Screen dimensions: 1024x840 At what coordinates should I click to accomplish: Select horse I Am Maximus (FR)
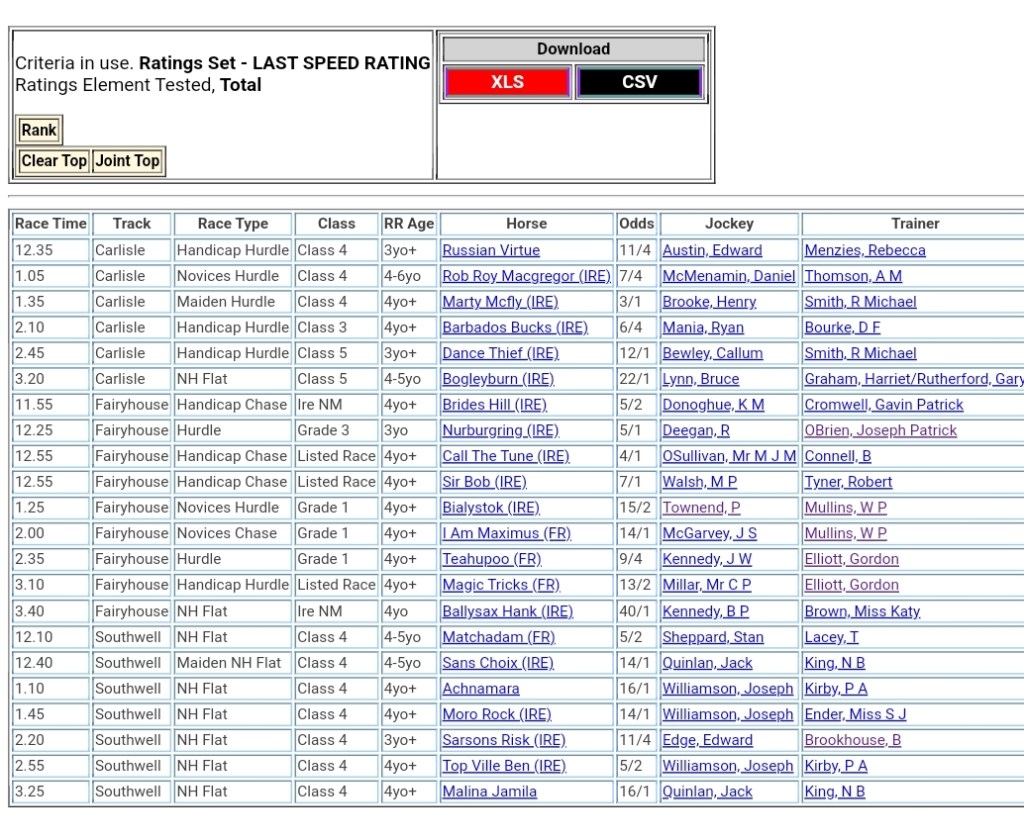click(506, 534)
